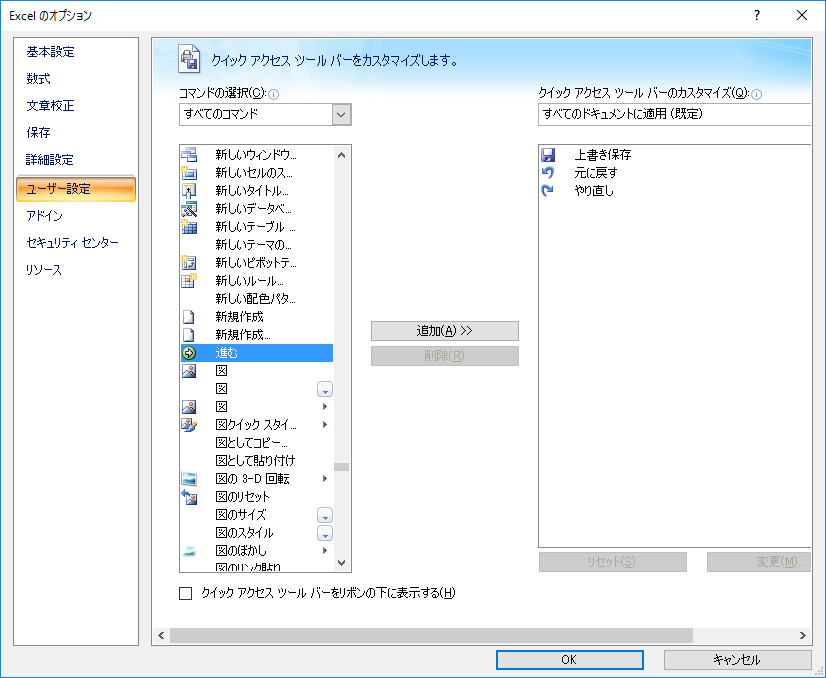Click the 新しいウィンドウ command icon
This screenshot has width=826, height=678.
point(189,155)
